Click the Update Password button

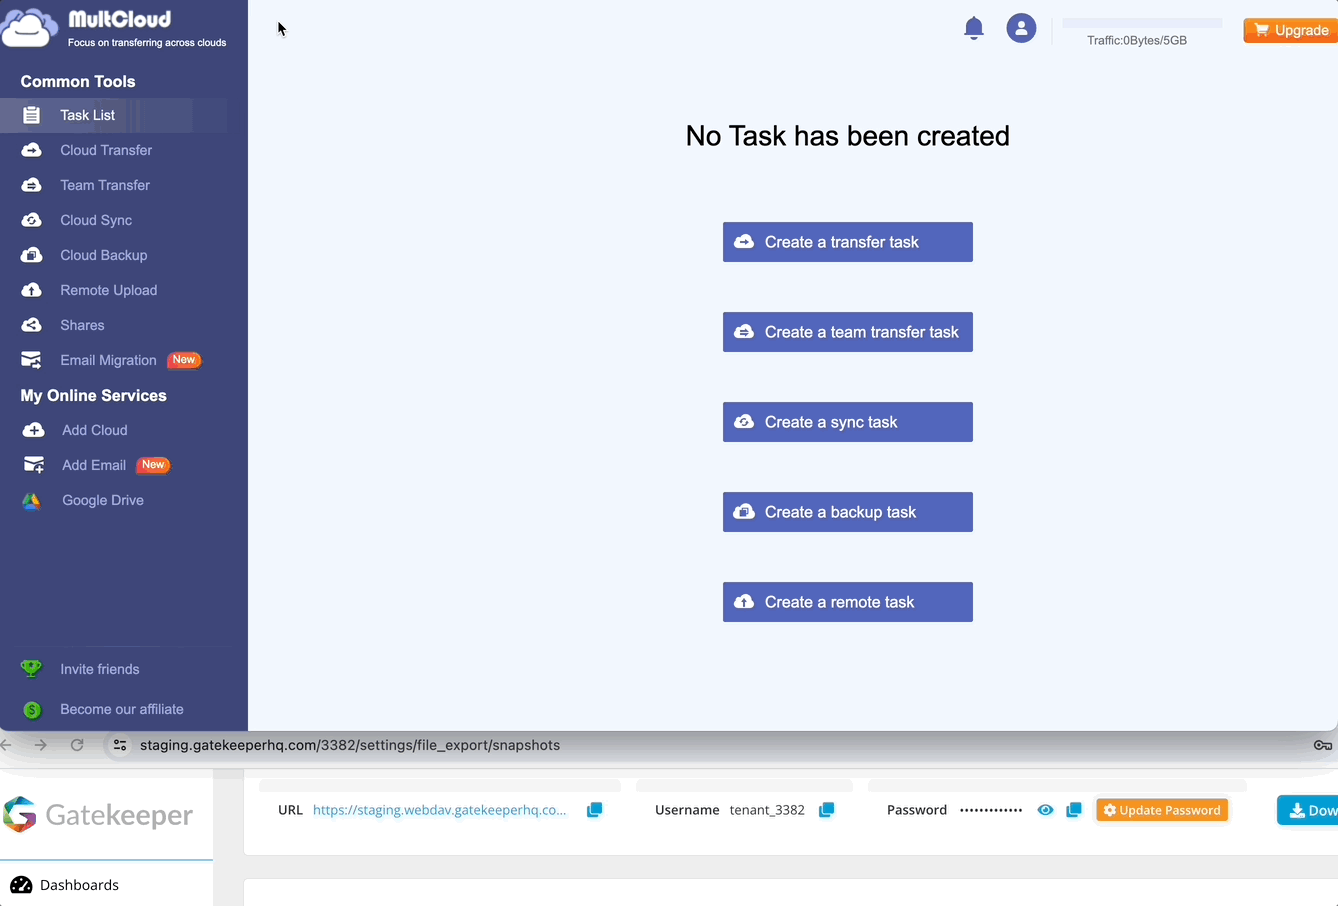click(x=1162, y=810)
